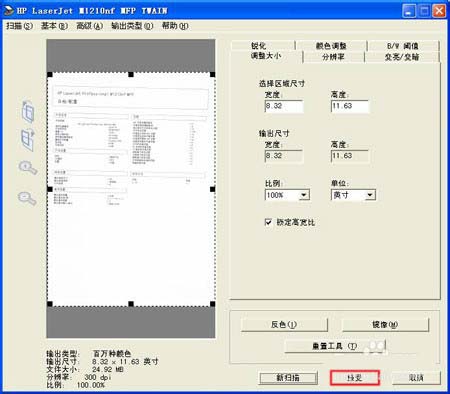Click the left-middle selection handle on preview
The height and width of the screenshot is (394, 450).
point(50,189)
